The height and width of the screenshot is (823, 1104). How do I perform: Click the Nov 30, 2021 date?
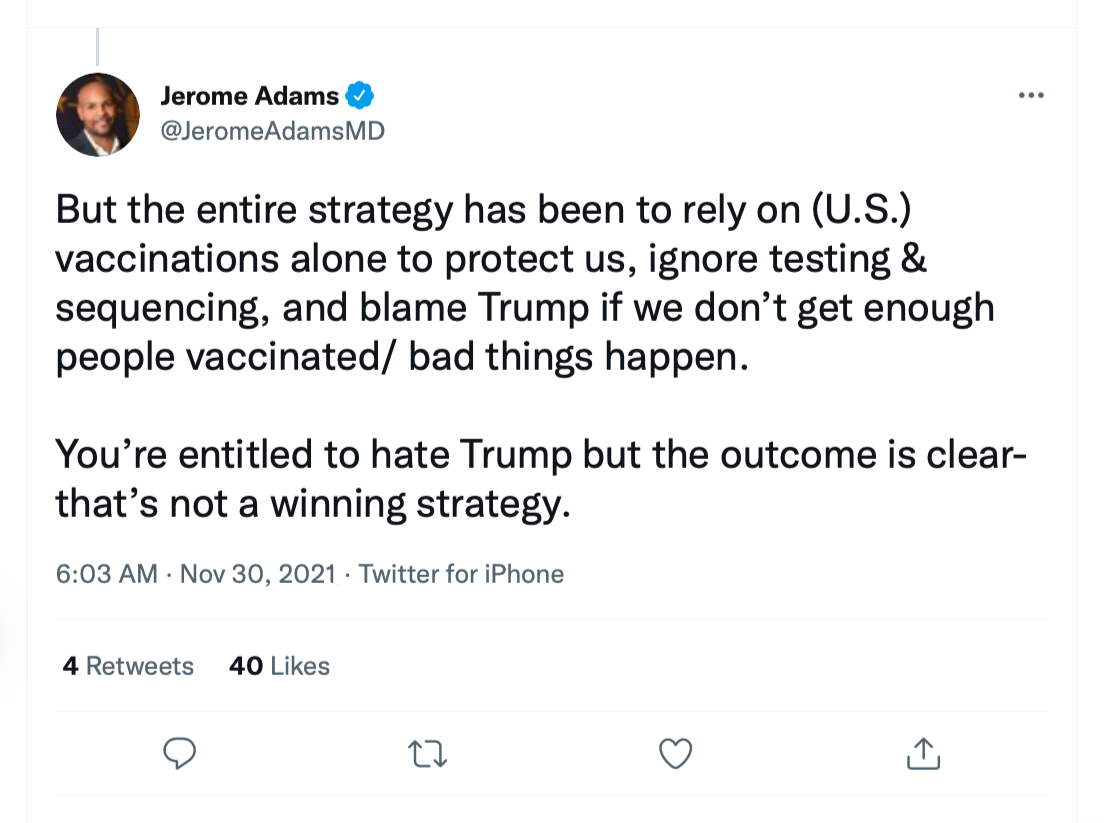click(x=257, y=574)
